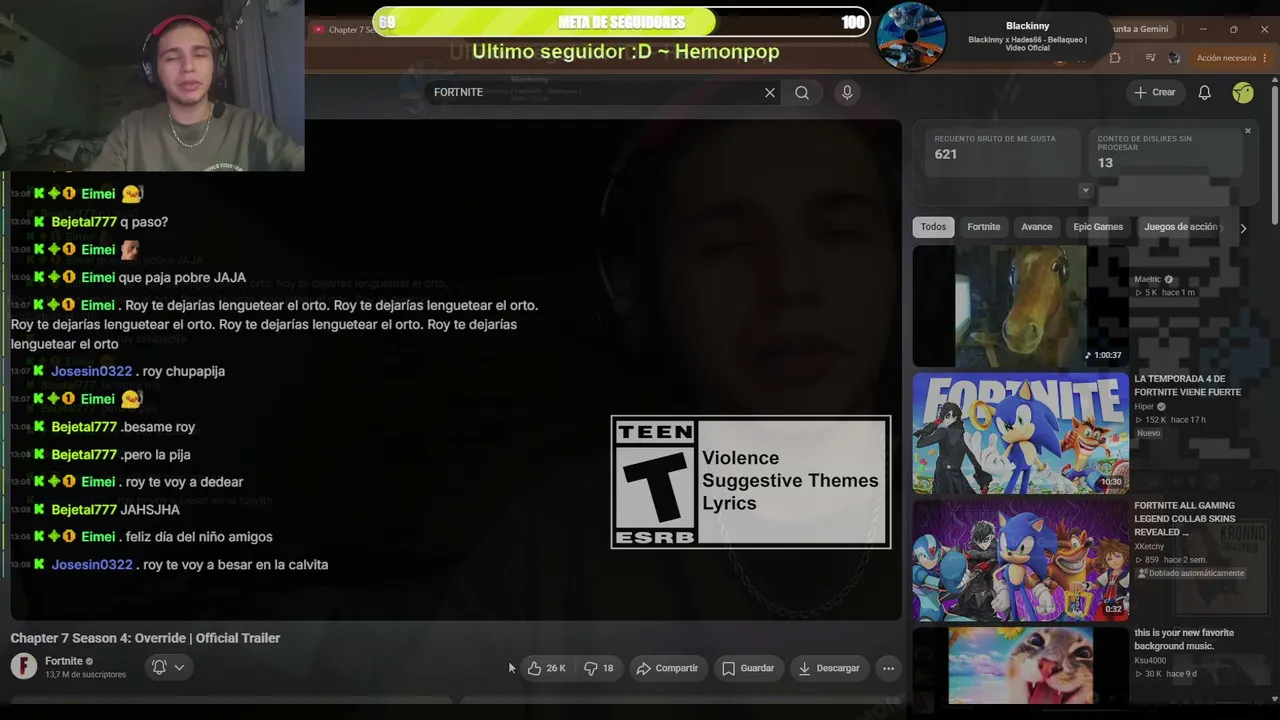Open the browser profile avatar icon
The width and height of the screenshot is (1280, 720).
[x=1174, y=58]
